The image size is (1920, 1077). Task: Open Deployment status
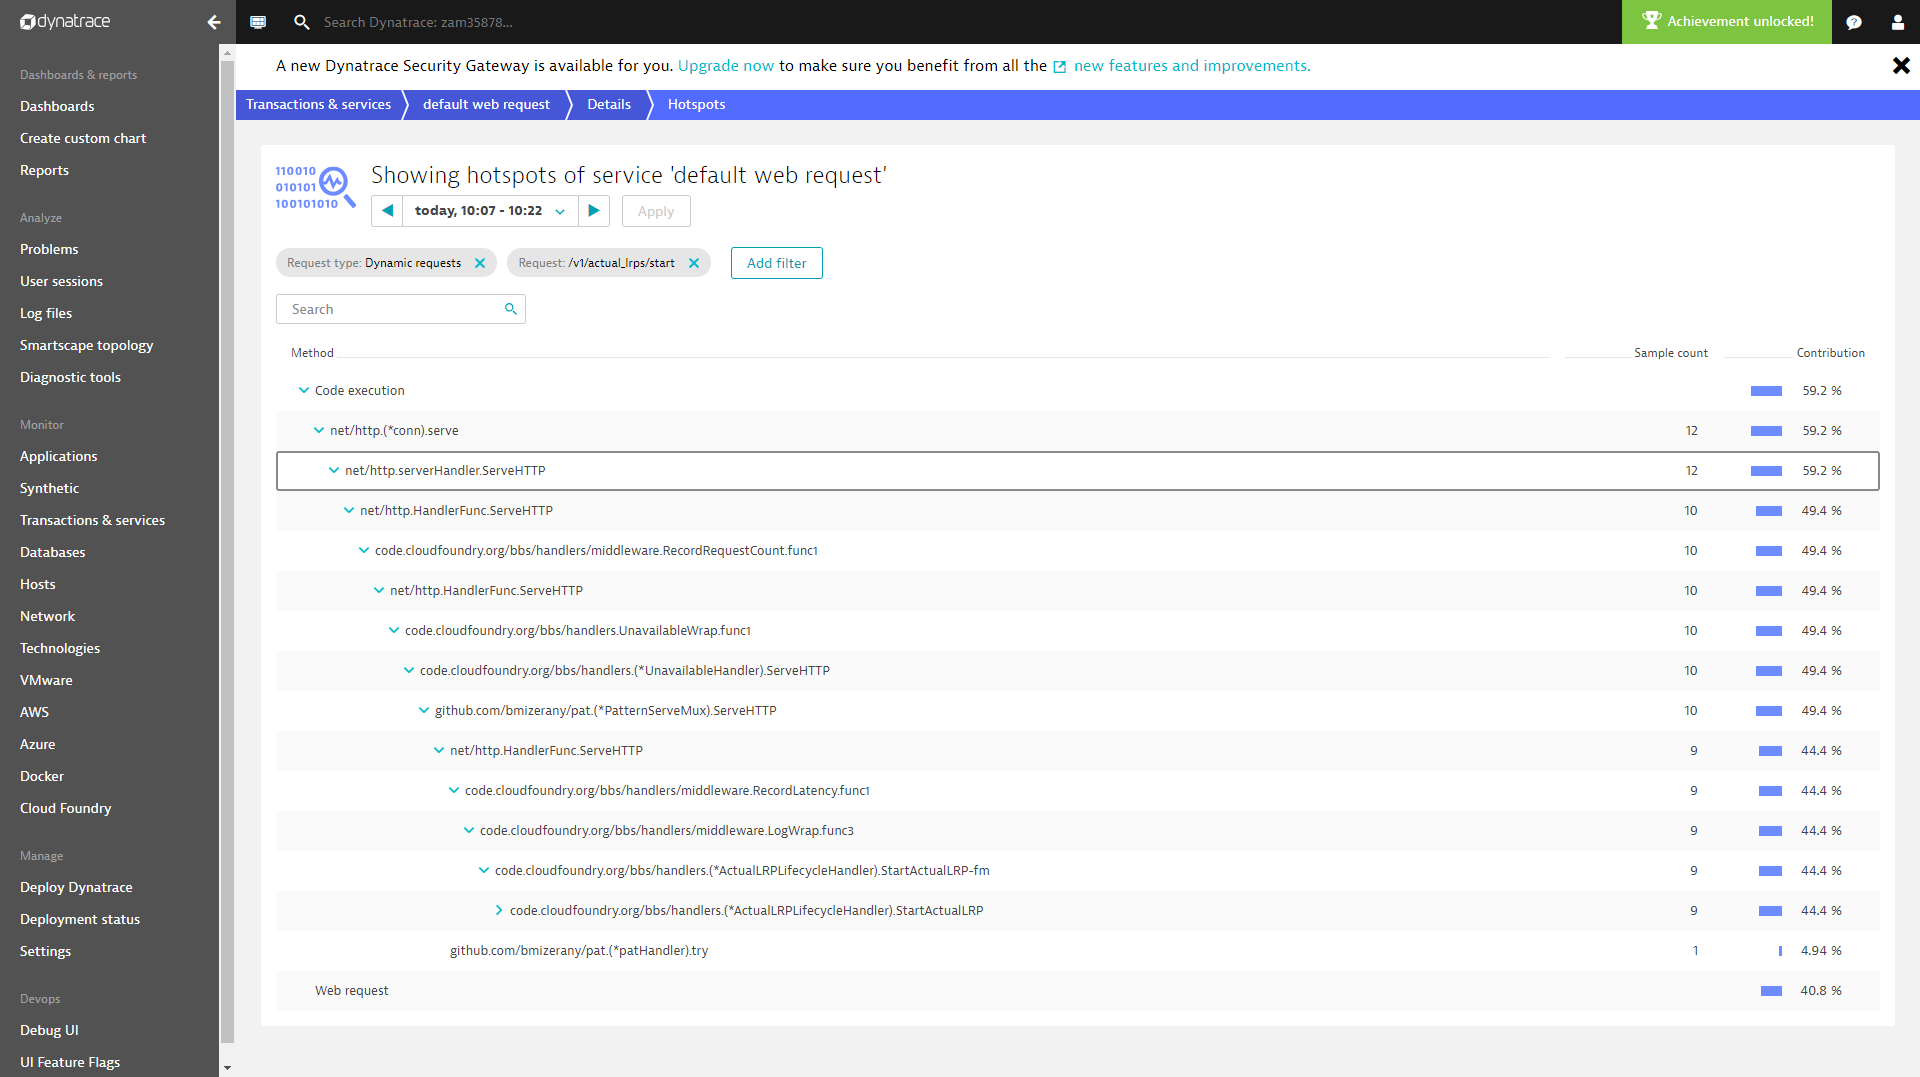[80, 920]
